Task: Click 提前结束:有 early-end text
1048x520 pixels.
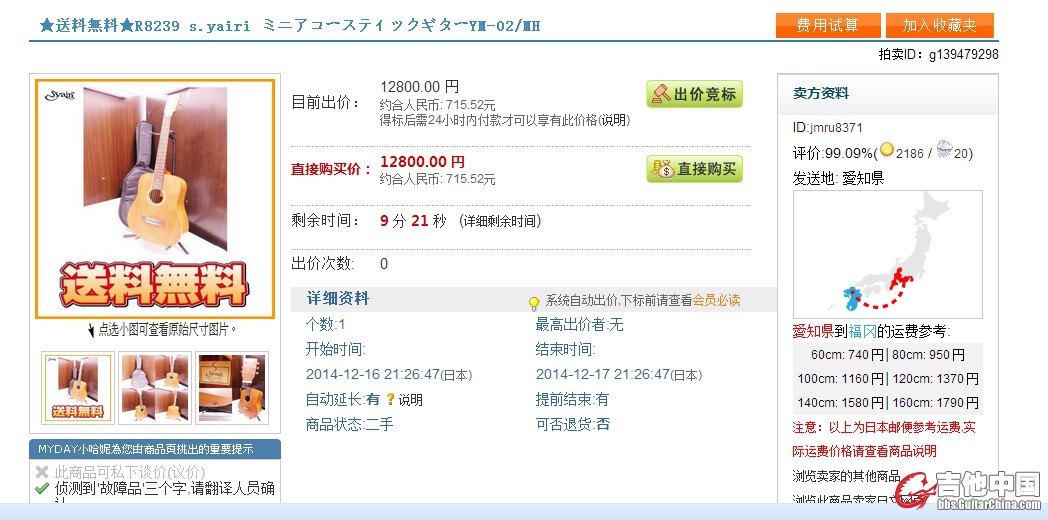Action: 573,400
